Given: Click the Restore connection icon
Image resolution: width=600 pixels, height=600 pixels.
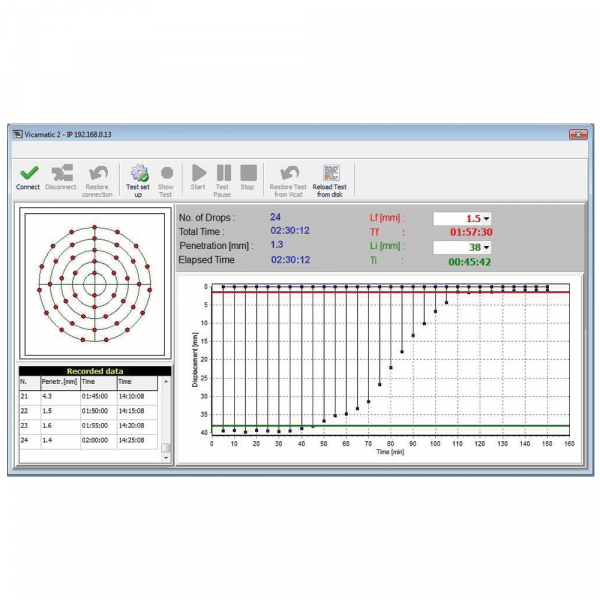Looking at the screenshot, I should click(x=97, y=173).
